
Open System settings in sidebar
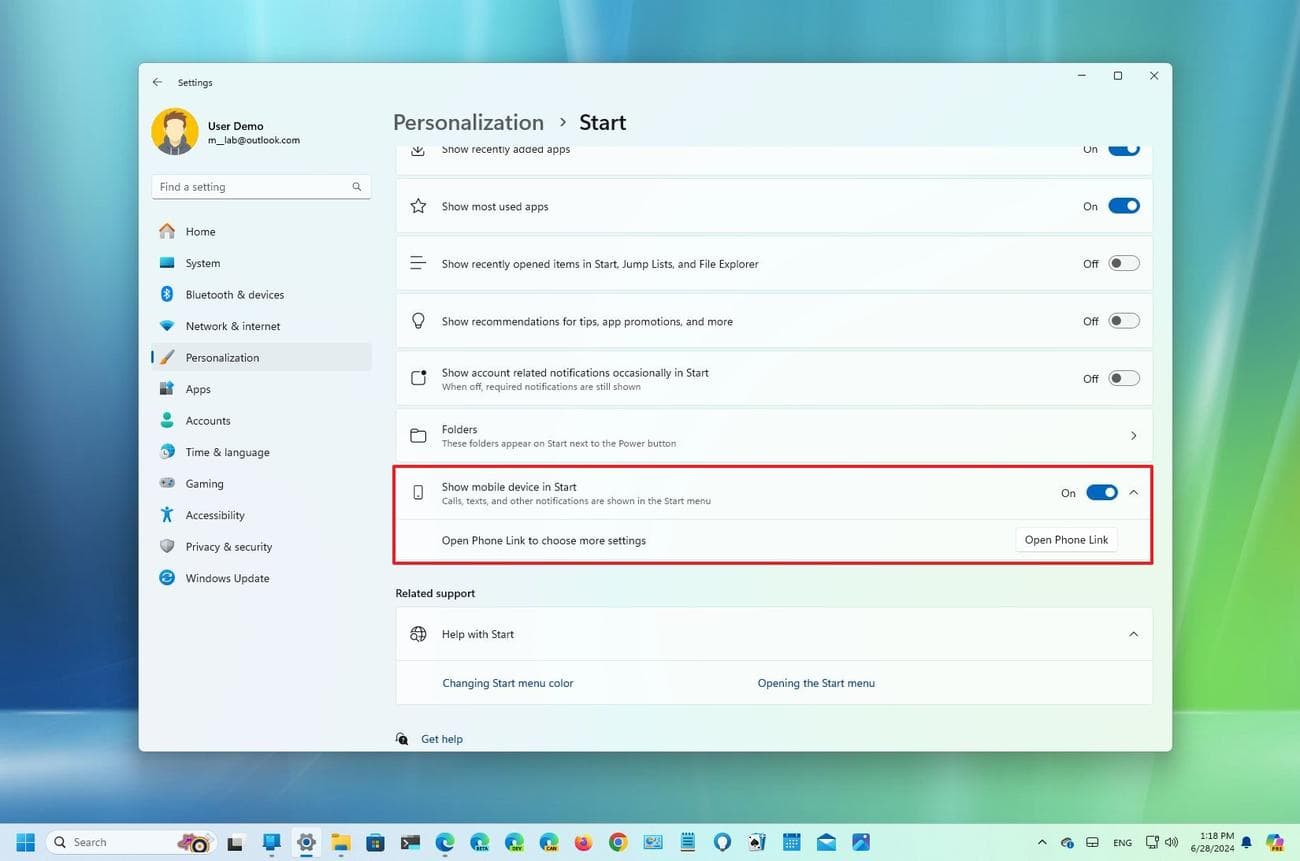(x=261, y=263)
